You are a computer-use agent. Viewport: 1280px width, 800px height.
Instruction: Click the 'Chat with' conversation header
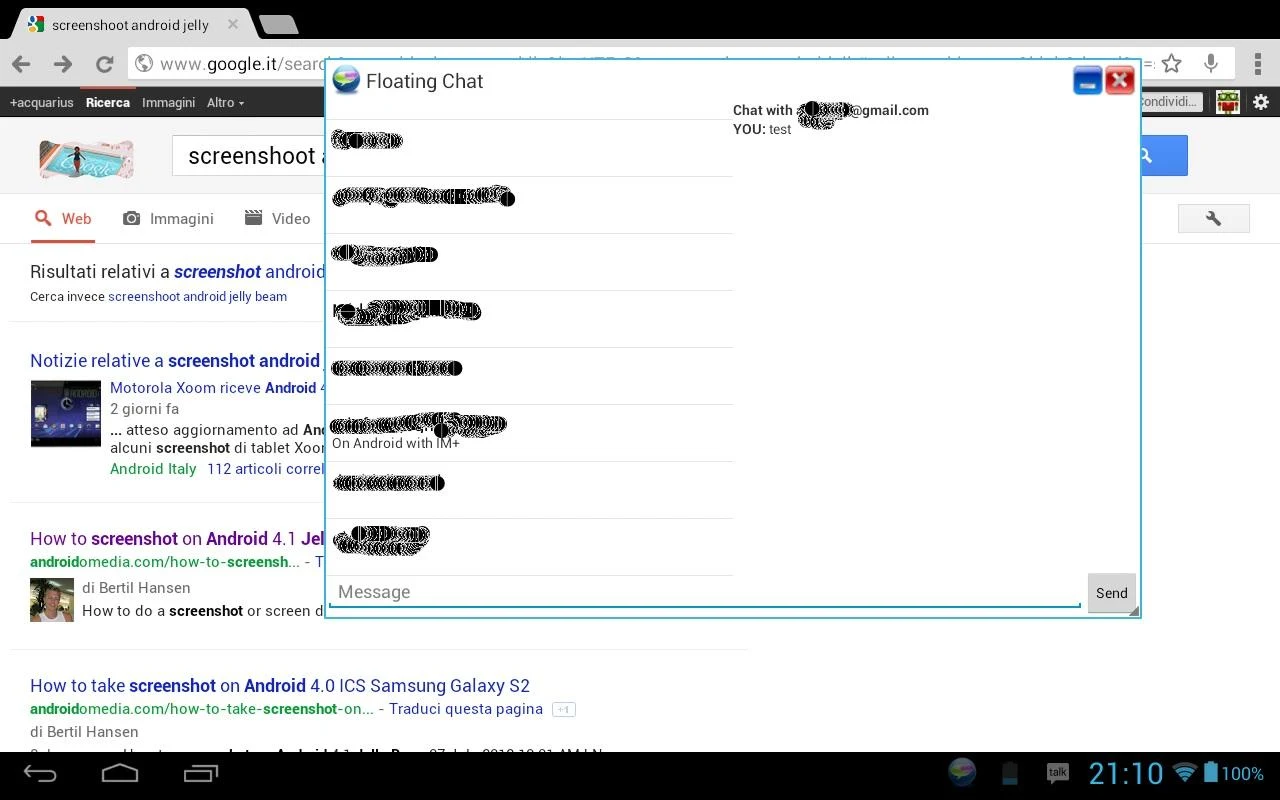[x=831, y=110]
